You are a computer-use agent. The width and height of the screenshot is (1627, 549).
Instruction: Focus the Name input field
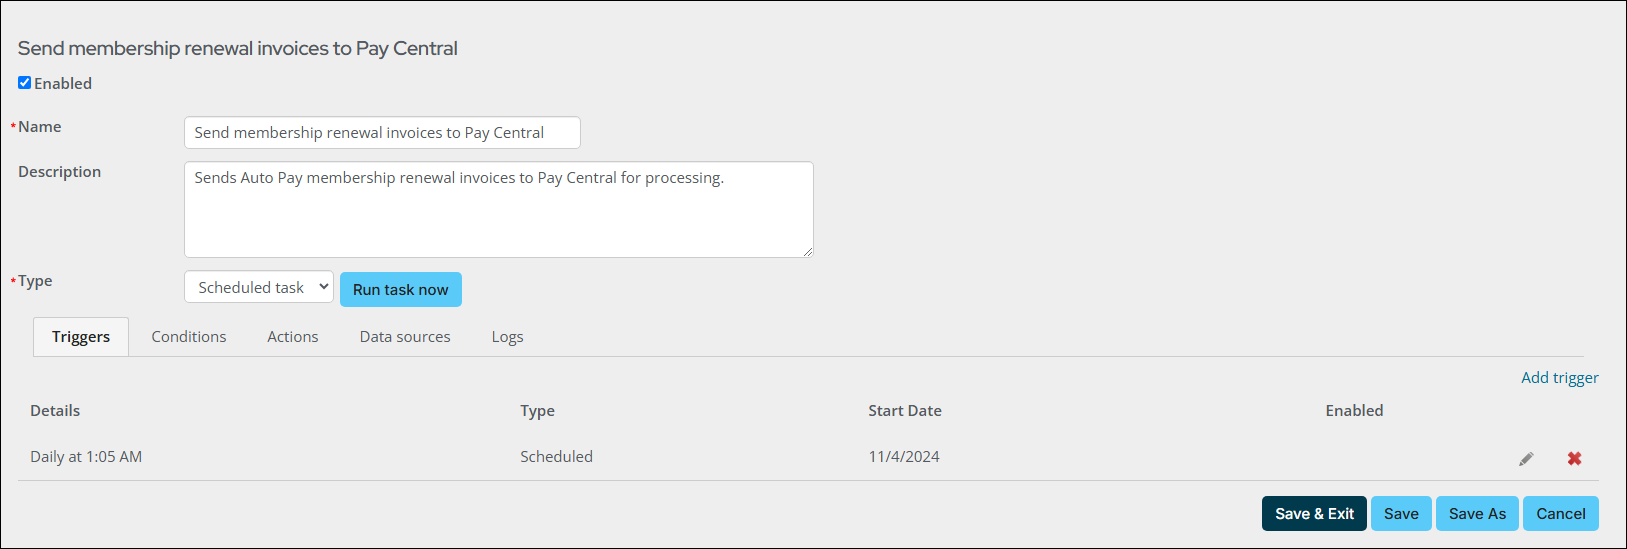tap(382, 133)
